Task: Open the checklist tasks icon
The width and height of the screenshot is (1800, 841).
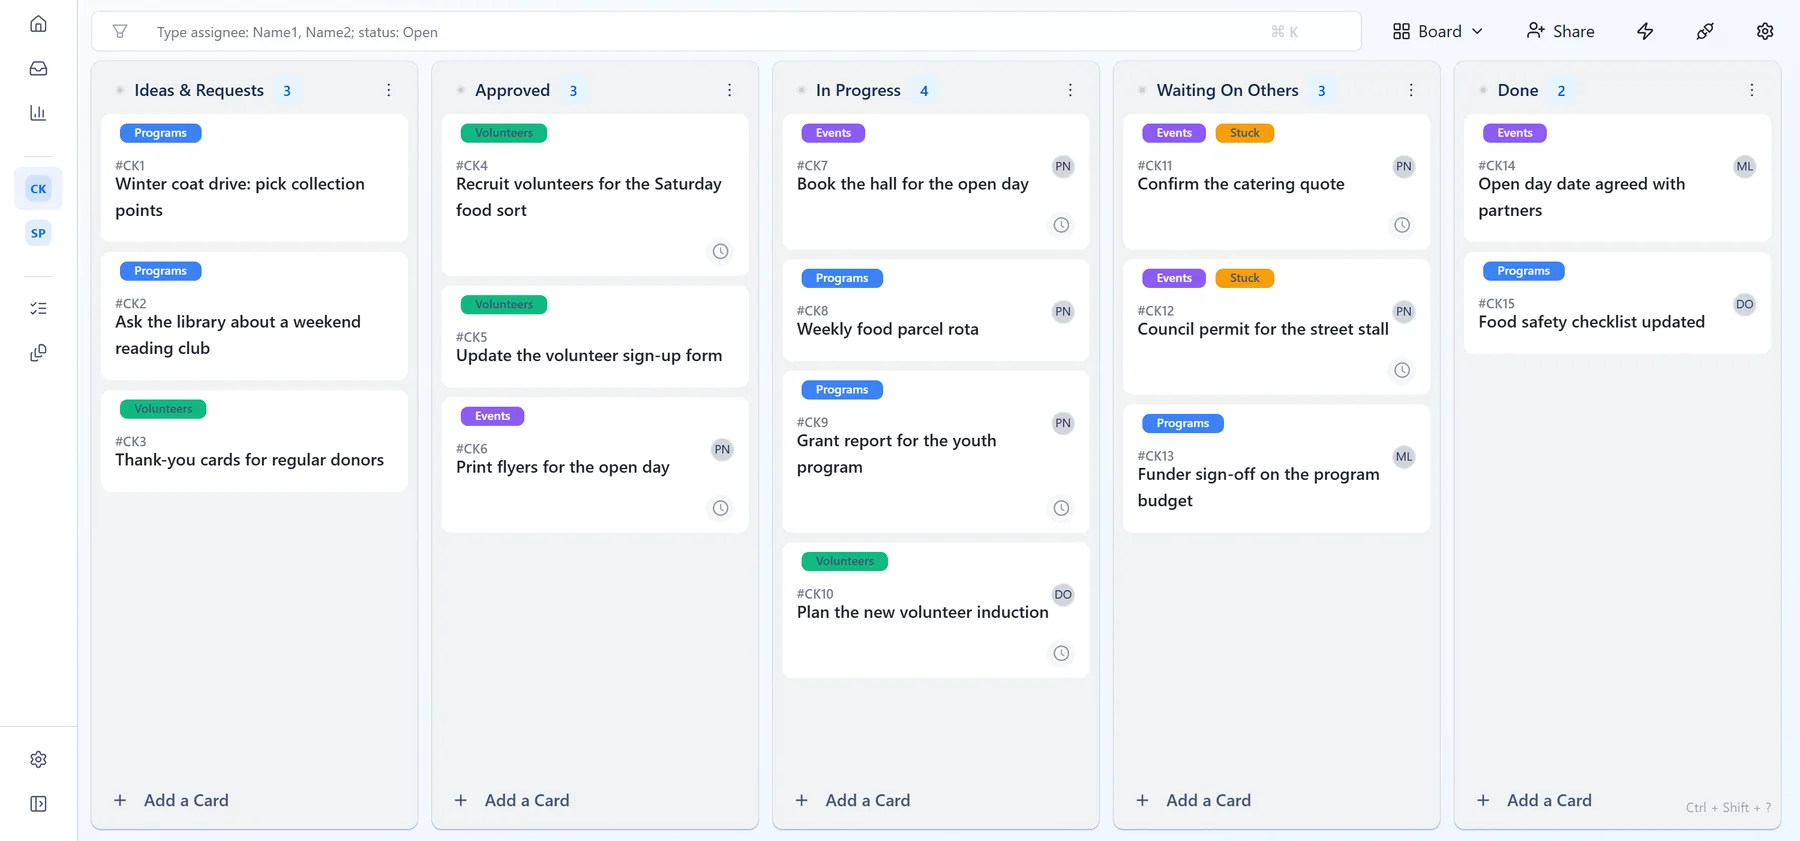Action: coord(38,308)
